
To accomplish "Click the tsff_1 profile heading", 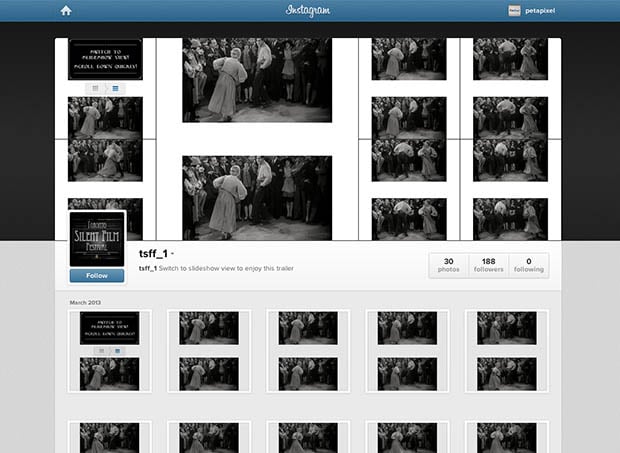I will pyautogui.click(x=153, y=253).
